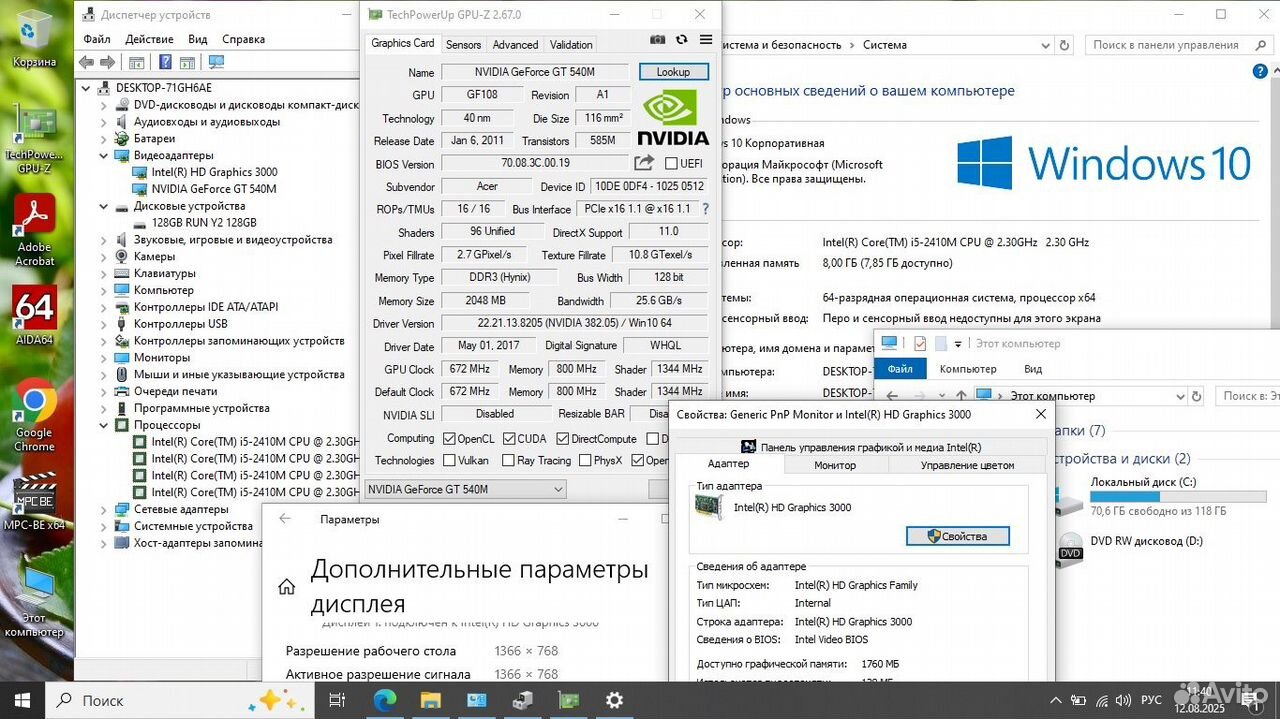Toggle PhysX checkbox

click(x=585, y=460)
